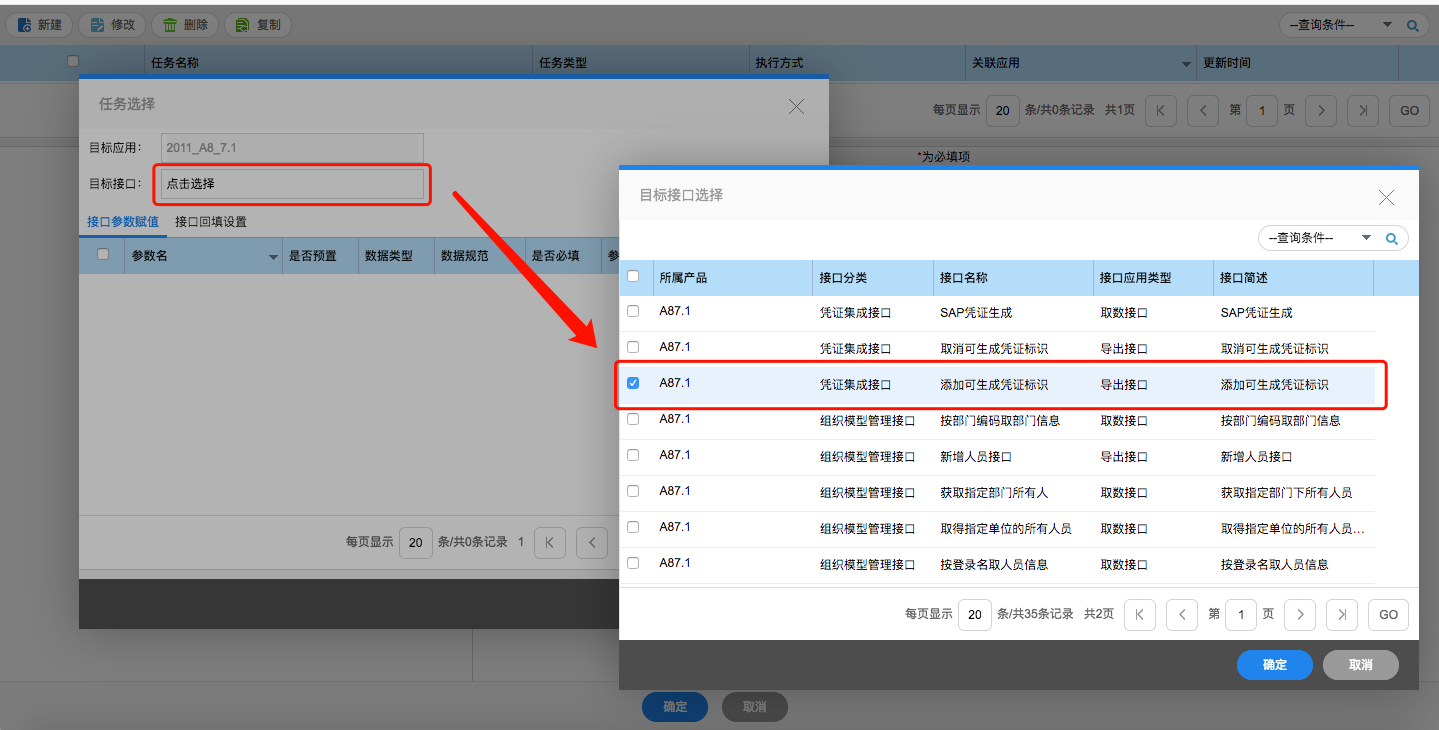Toggle select-all checkbox beside 所属产品 header
The image size is (1439, 730).
[633, 276]
